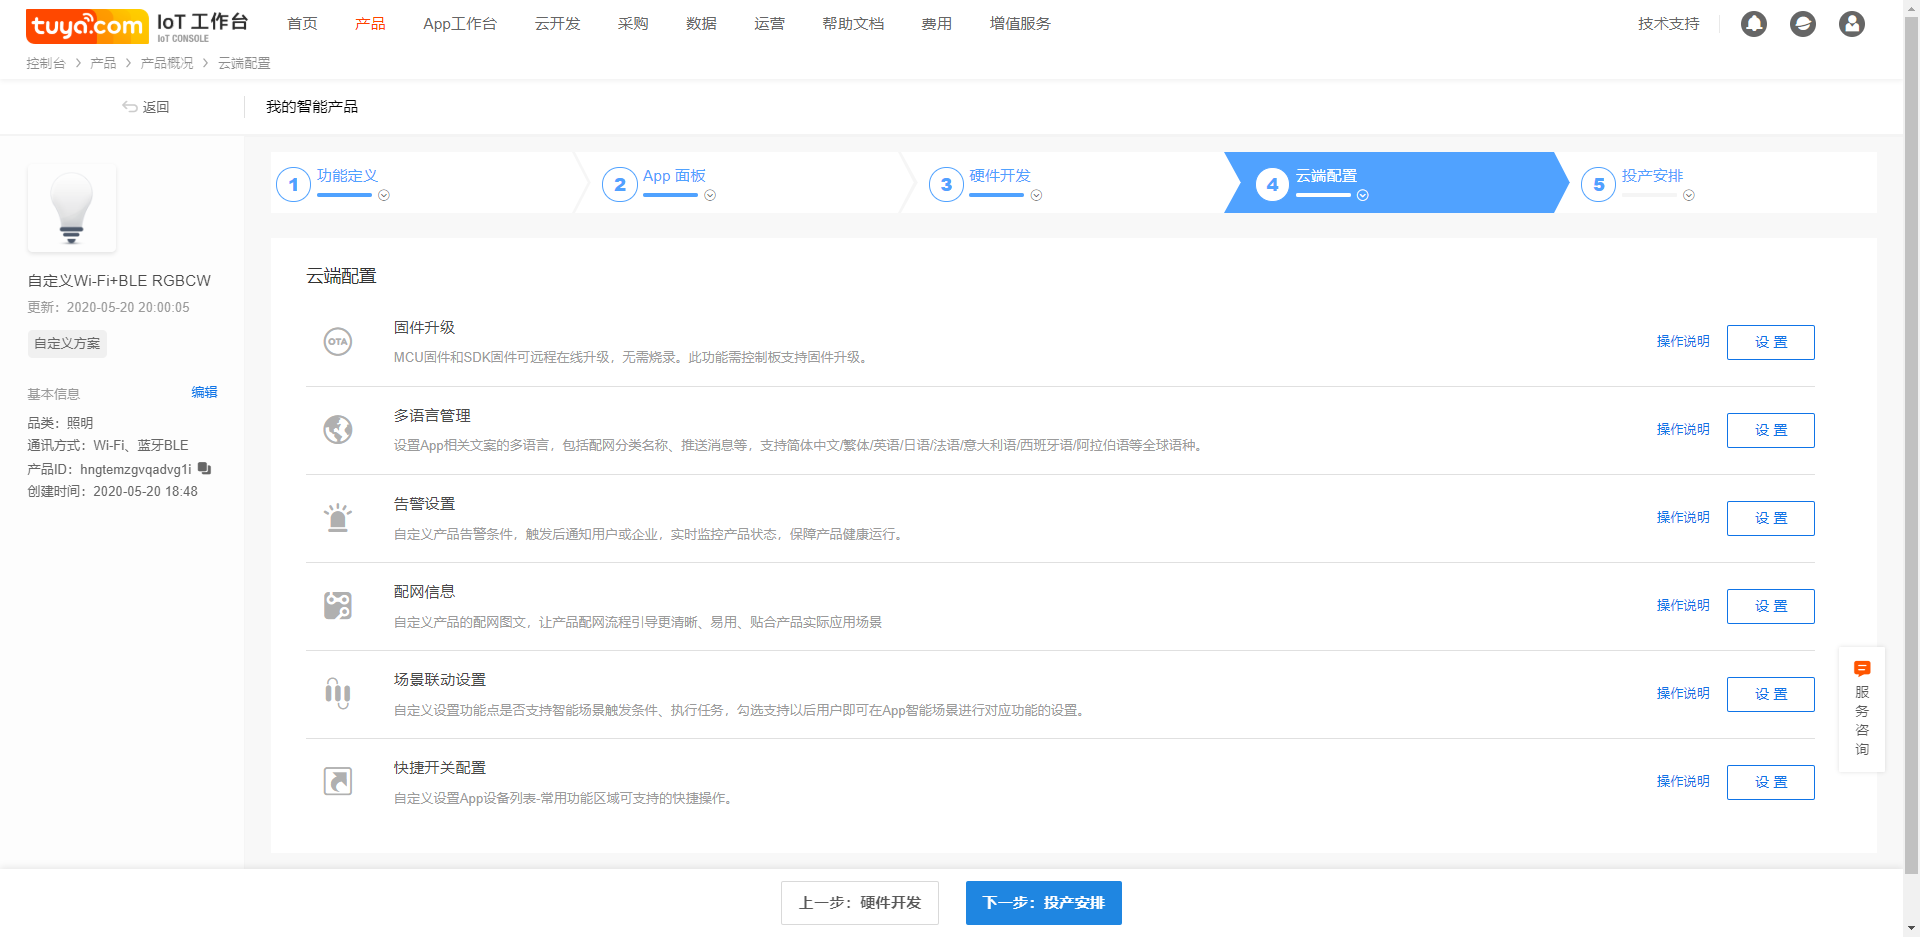Image resolution: width=1920 pixels, height=937 pixels.
Task: Click the alarm siren icon
Action: click(x=338, y=518)
